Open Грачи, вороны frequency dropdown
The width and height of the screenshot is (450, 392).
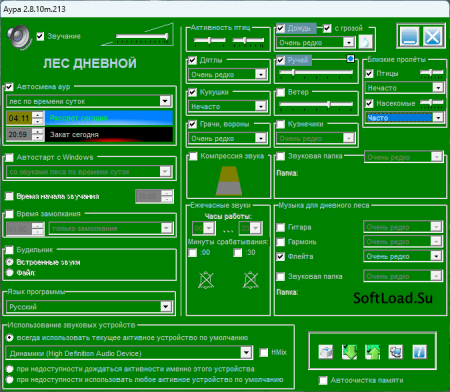[x=228, y=138]
